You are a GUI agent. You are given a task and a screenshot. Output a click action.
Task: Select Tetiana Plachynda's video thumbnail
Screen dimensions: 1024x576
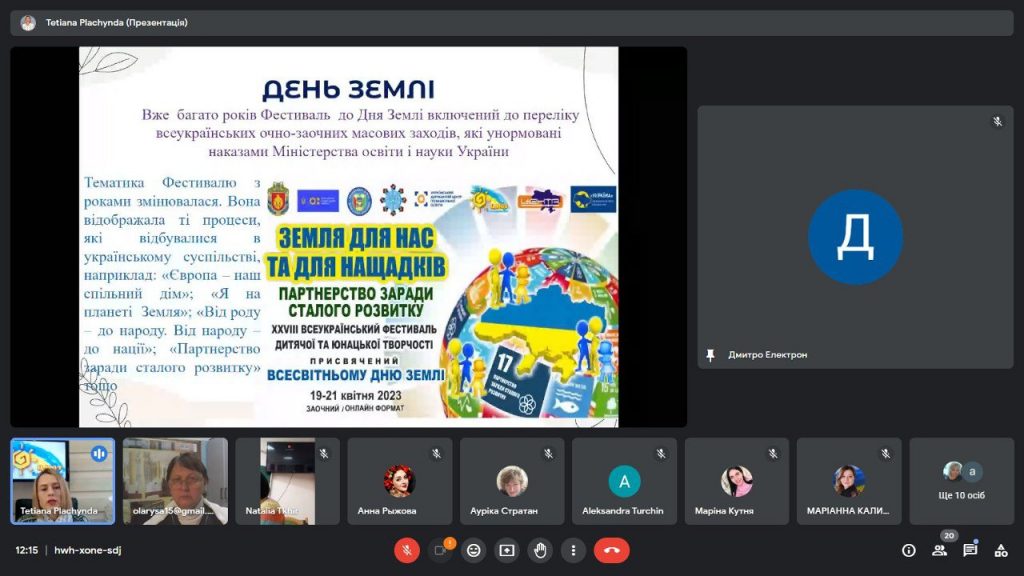click(62, 480)
